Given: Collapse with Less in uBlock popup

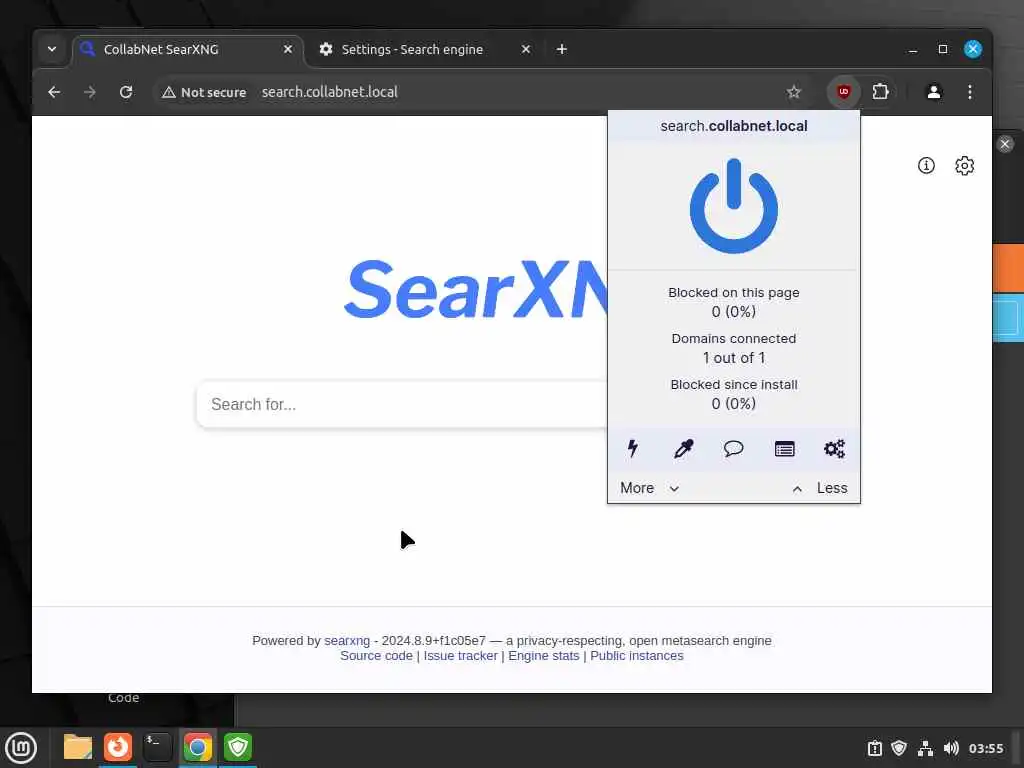Looking at the screenshot, I should 820,488.
